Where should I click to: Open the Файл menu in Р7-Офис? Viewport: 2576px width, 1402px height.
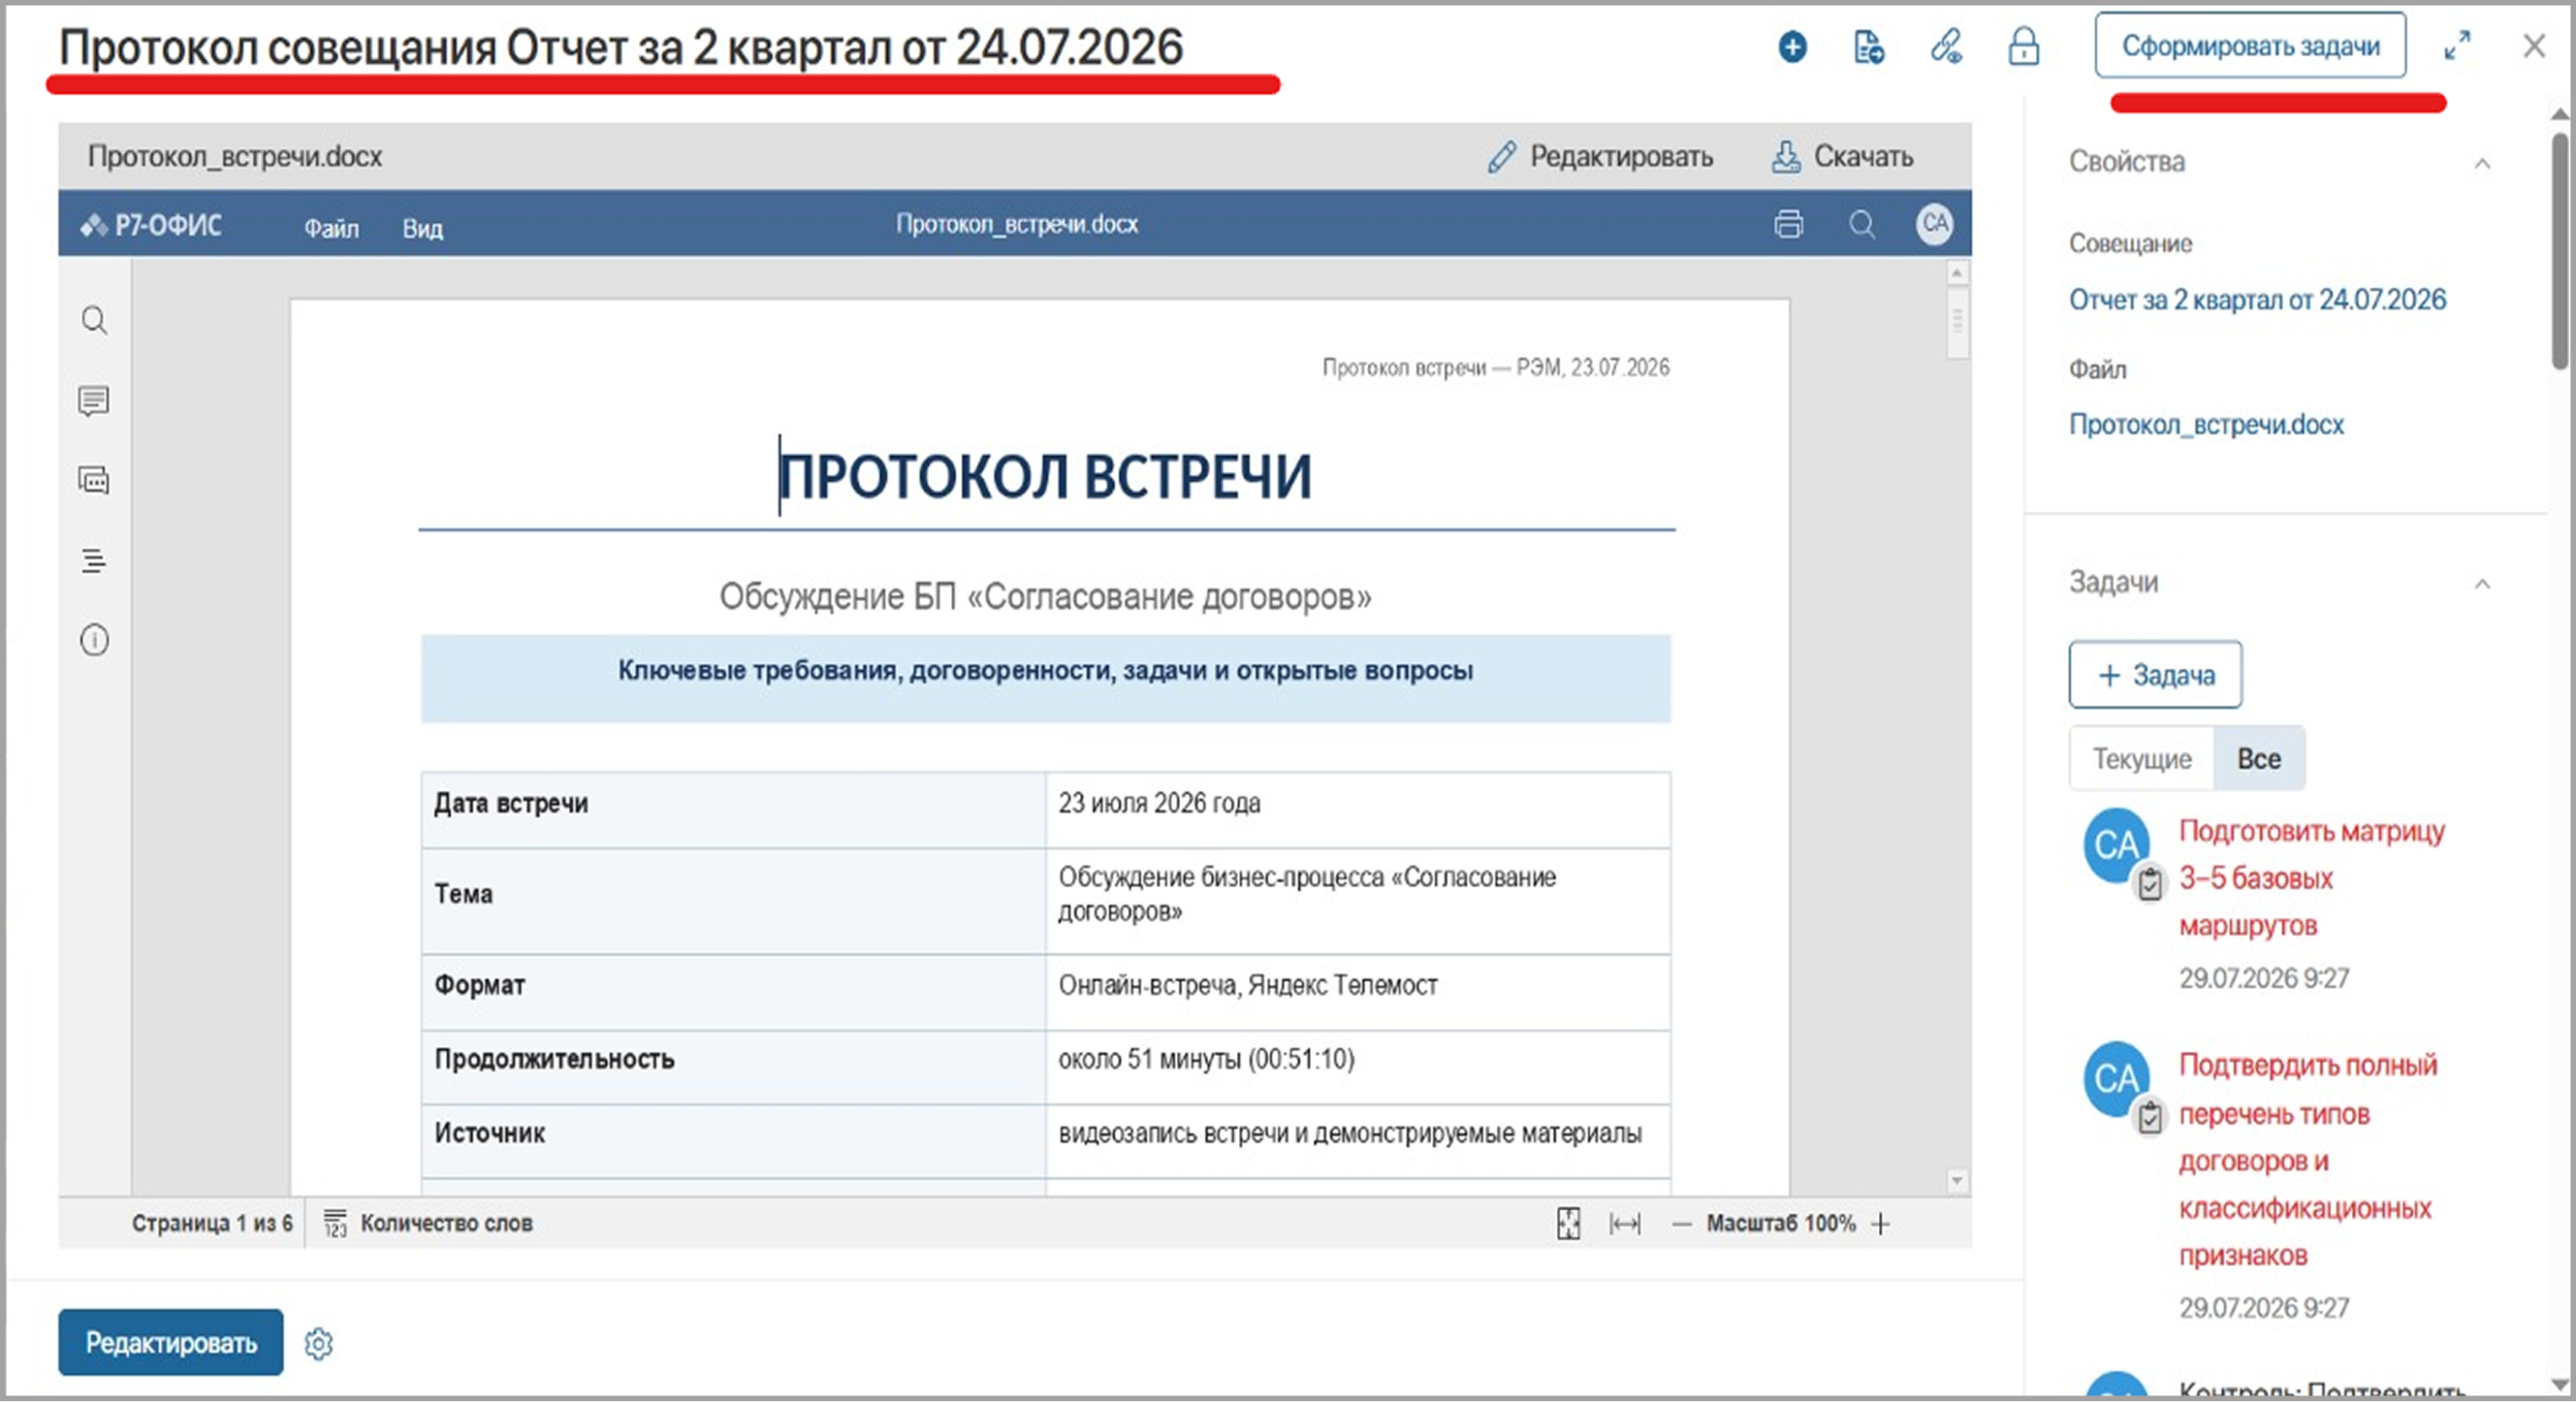(x=331, y=228)
